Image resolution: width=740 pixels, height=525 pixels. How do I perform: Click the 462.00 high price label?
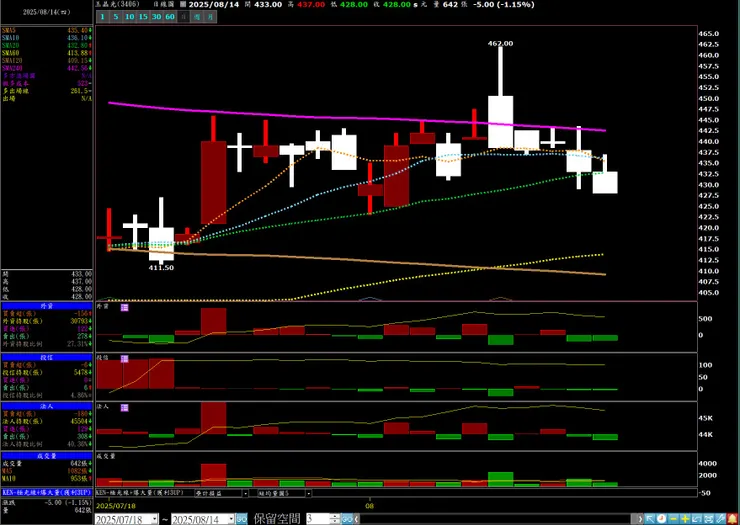(x=500, y=43)
